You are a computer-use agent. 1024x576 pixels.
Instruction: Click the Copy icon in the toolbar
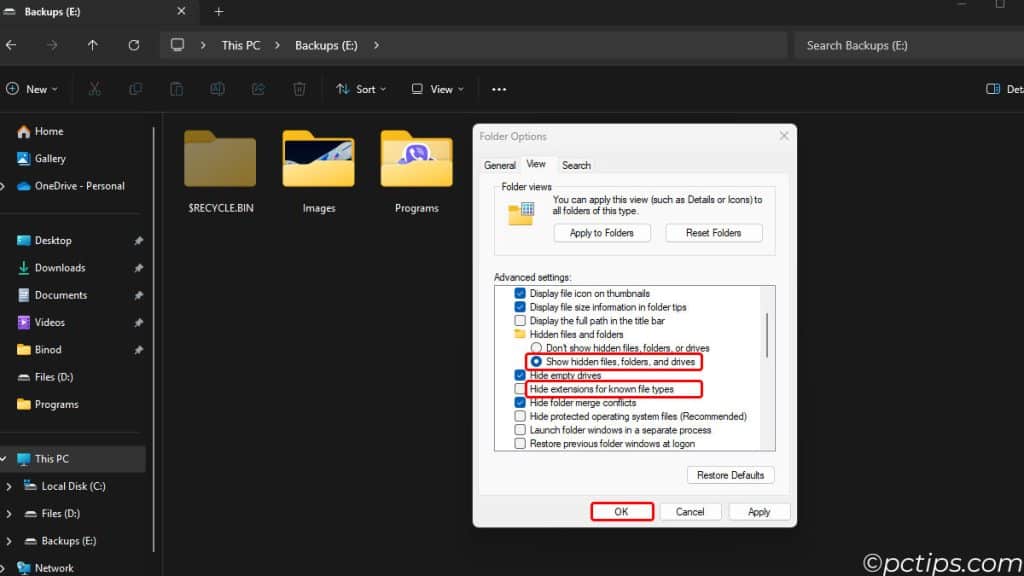click(135, 89)
